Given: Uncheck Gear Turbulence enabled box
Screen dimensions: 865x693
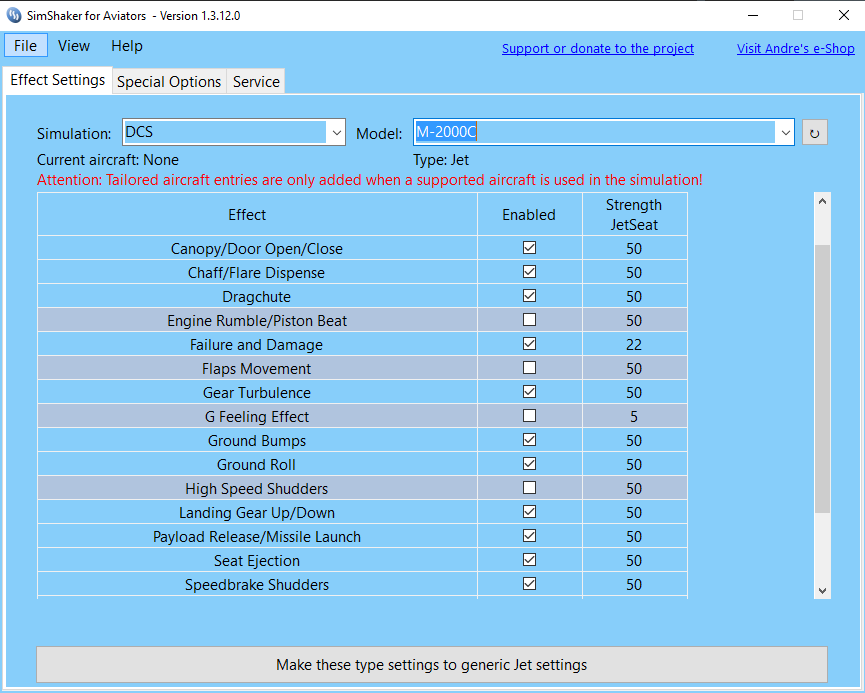Looking at the screenshot, I should [x=529, y=392].
